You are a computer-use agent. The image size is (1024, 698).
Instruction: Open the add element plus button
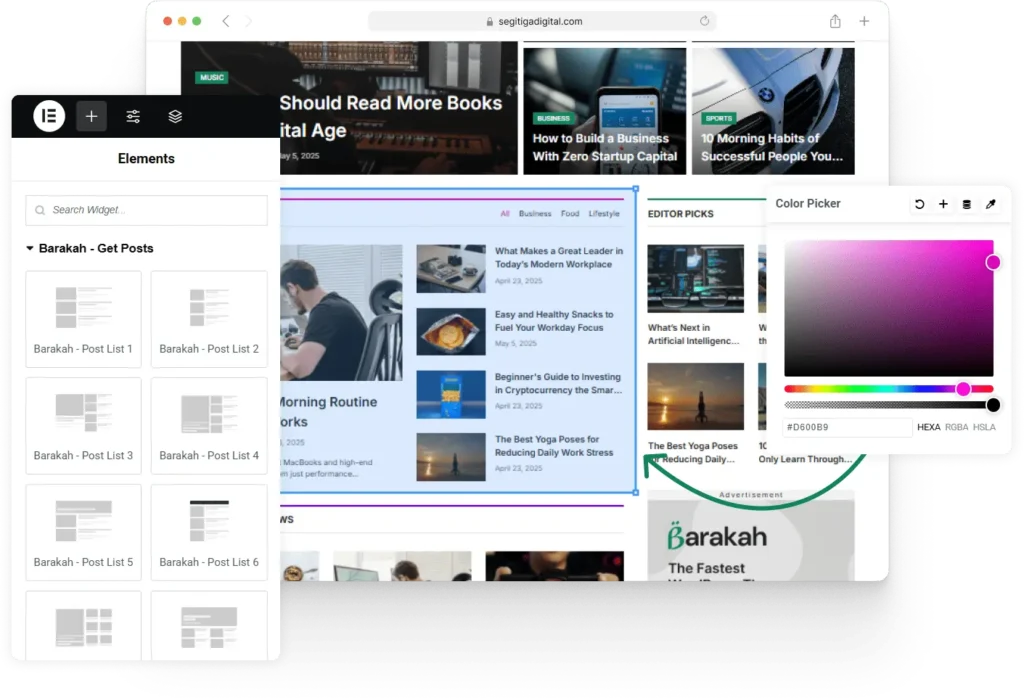[91, 116]
